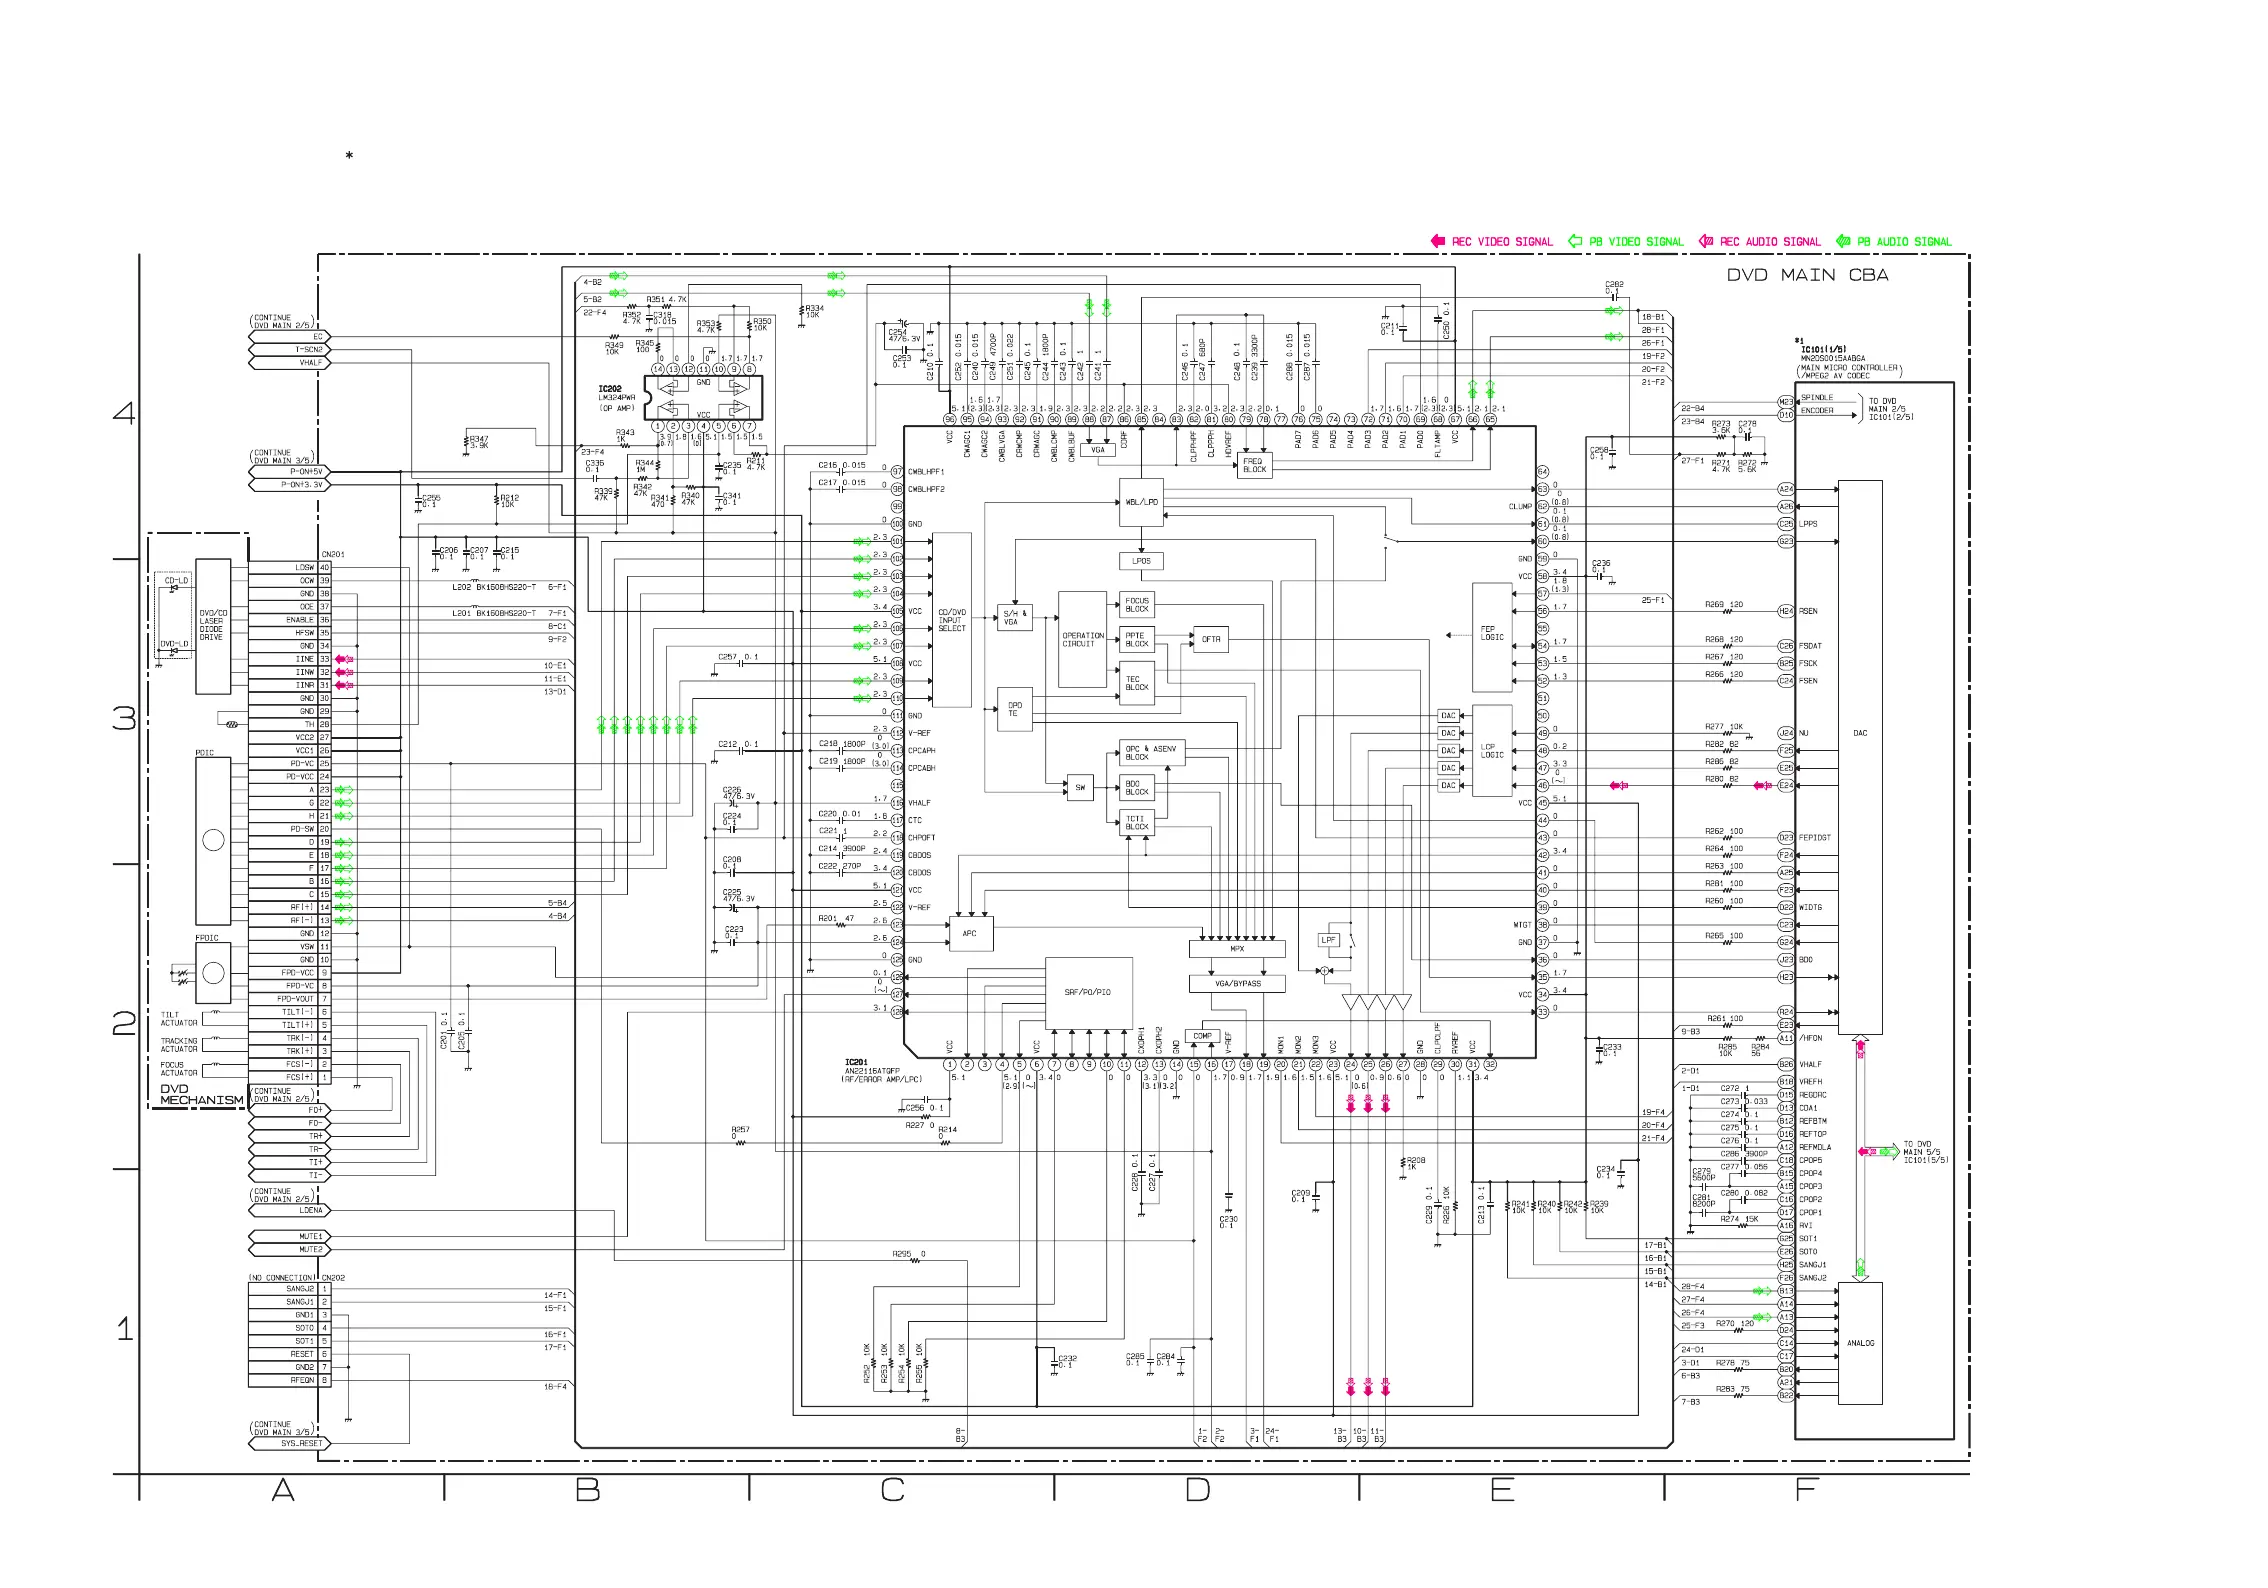2268x1588 pixels.
Task: Click the DVD/CD LASER DIODE DRIVE block
Action: point(212,625)
